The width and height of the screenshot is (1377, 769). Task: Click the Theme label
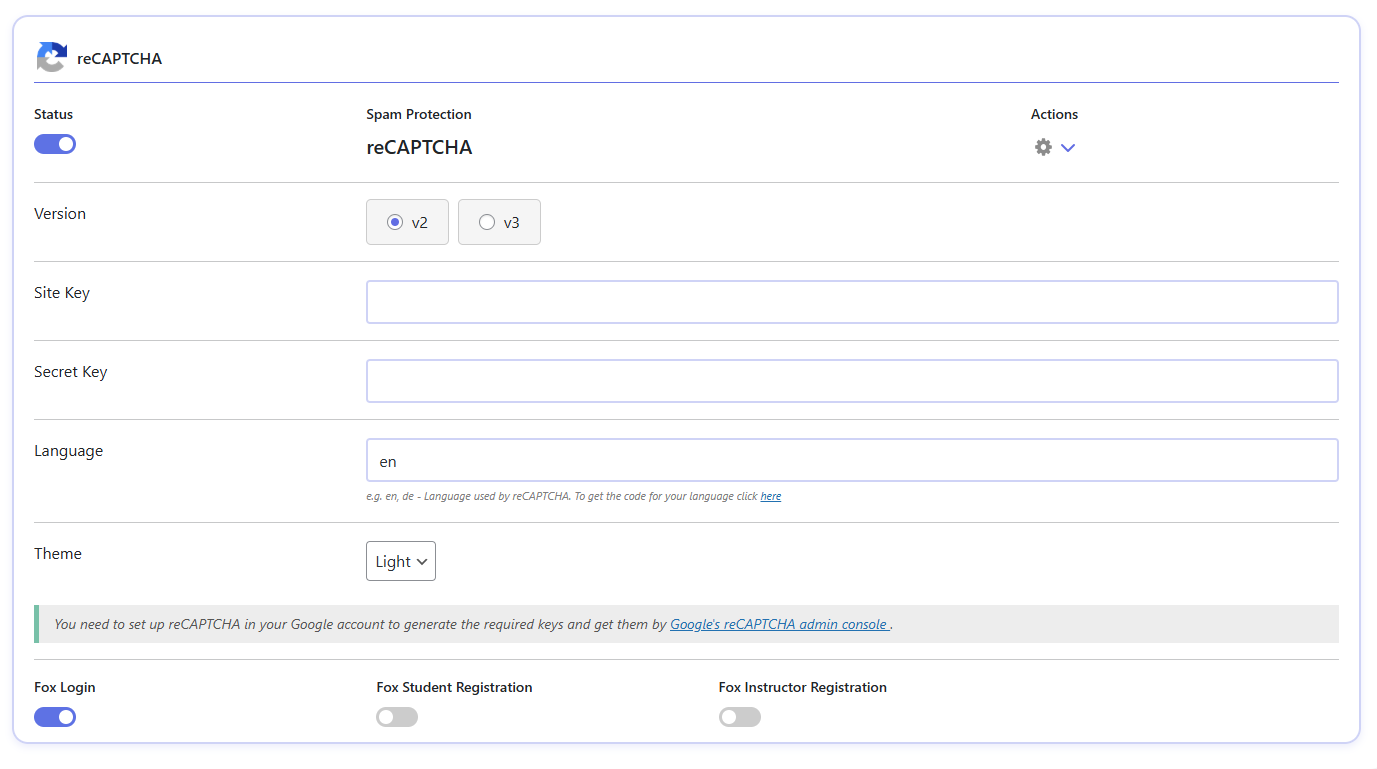pos(58,554)
